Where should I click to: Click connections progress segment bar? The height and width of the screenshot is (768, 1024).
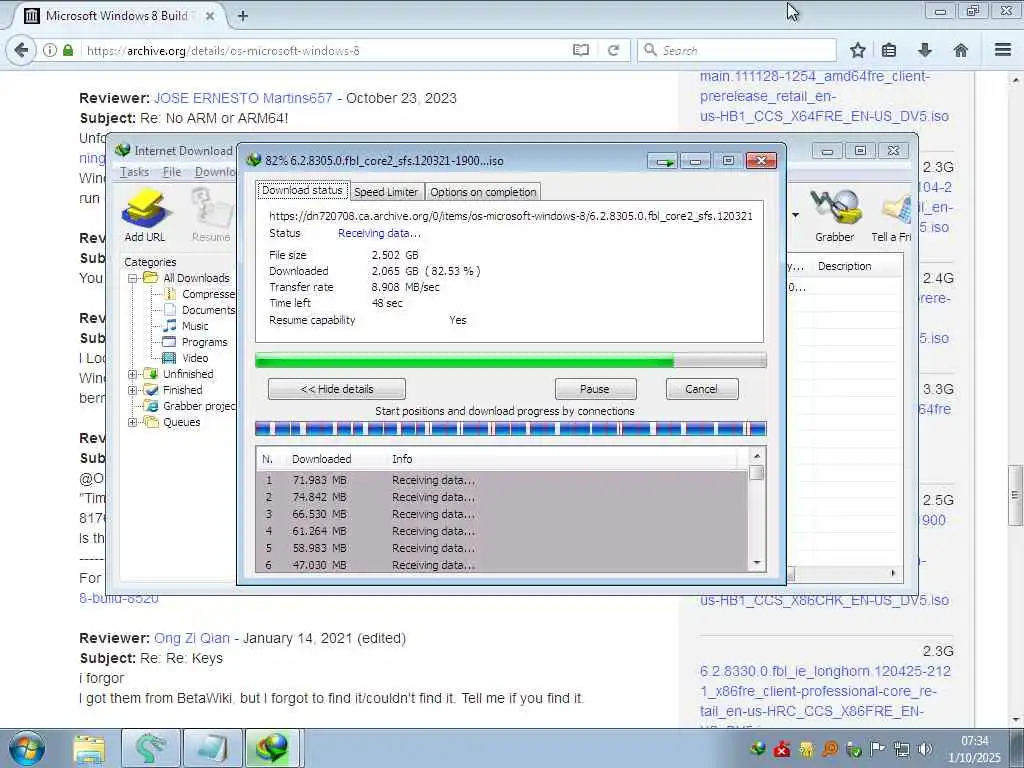(x=511, y=429)
